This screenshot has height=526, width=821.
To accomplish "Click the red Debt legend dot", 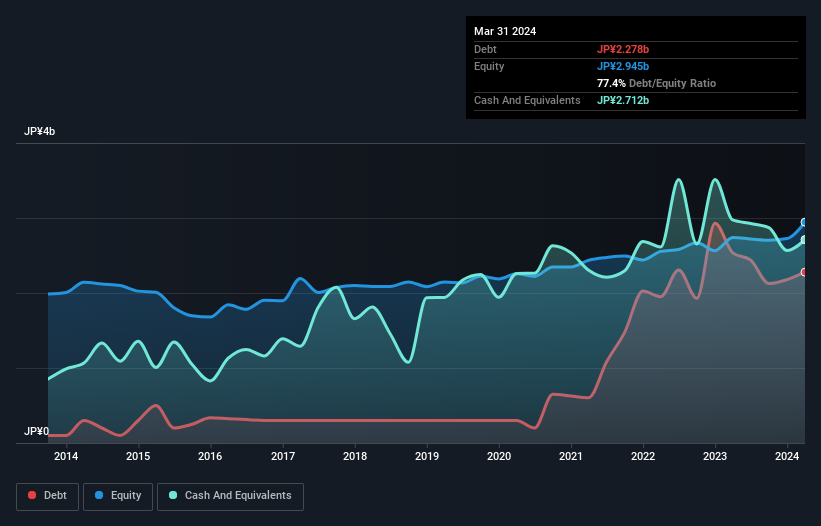I will [x=33, y=495].
